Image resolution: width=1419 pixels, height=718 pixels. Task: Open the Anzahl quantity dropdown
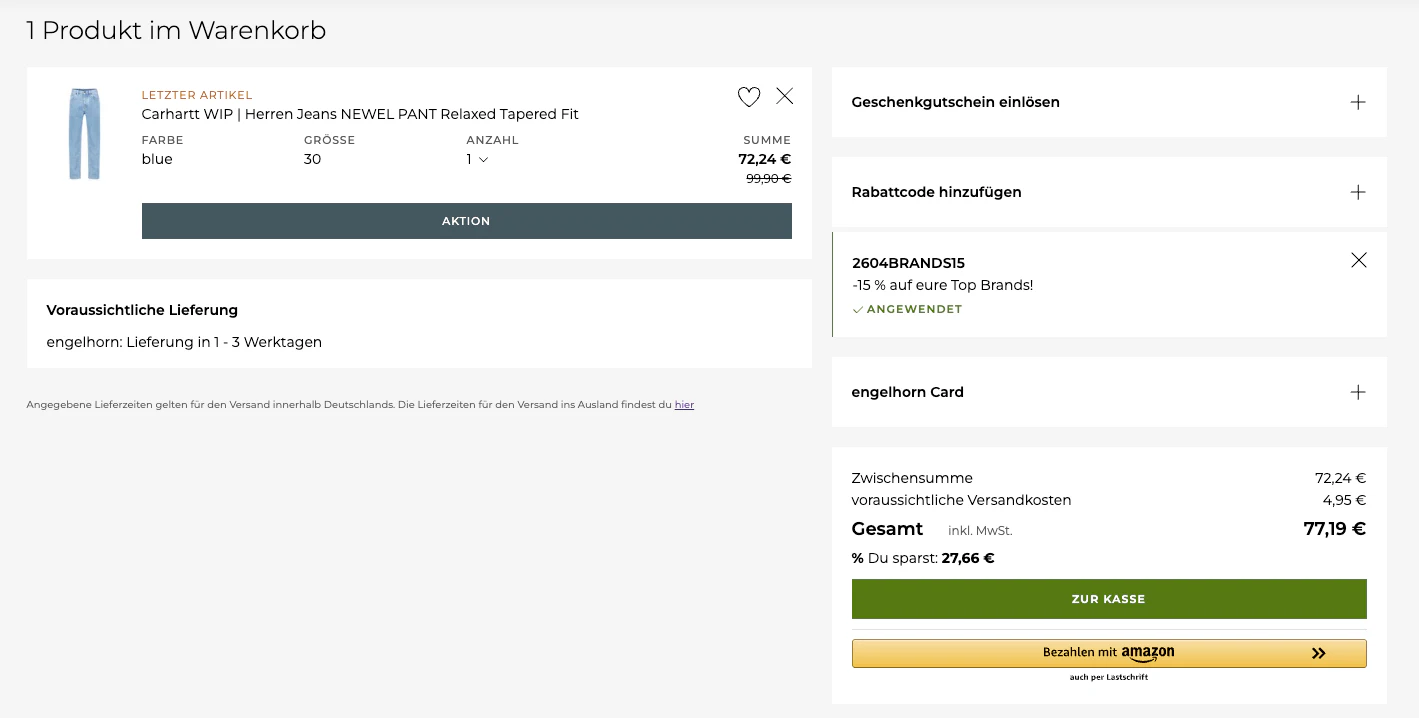coord(477,159)
